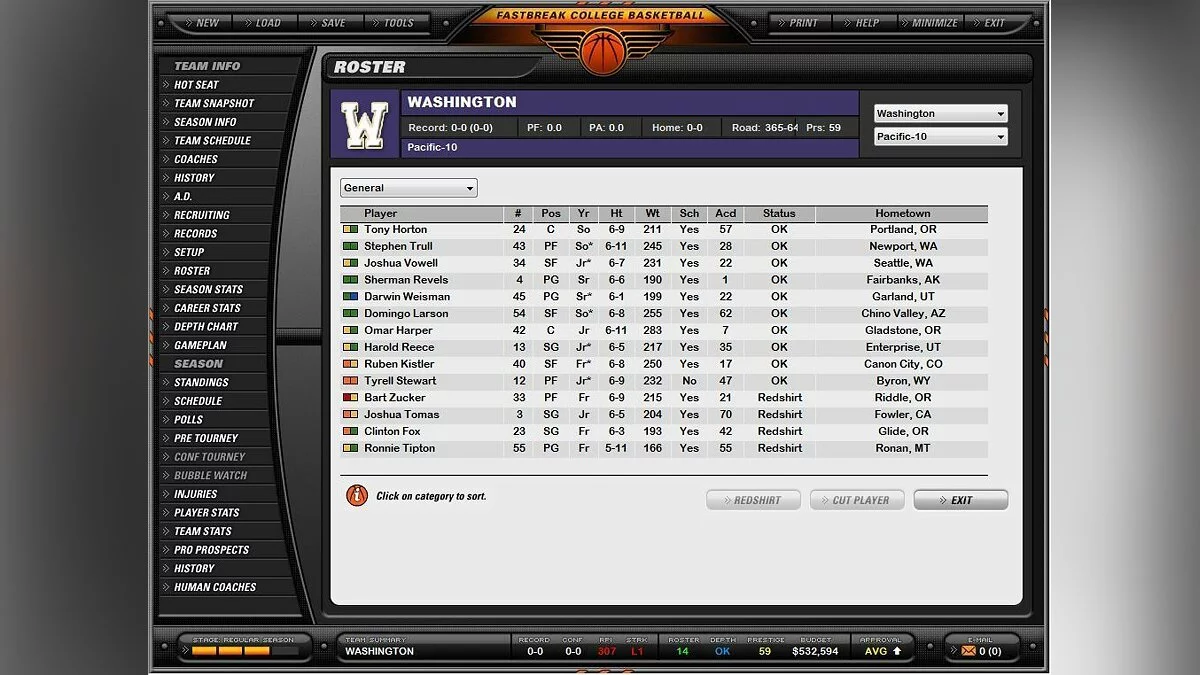Open Player Stats in sidebar
The width and height of the screenshot is (1200, 675).
pyautogui.click(x=206, y=513)
